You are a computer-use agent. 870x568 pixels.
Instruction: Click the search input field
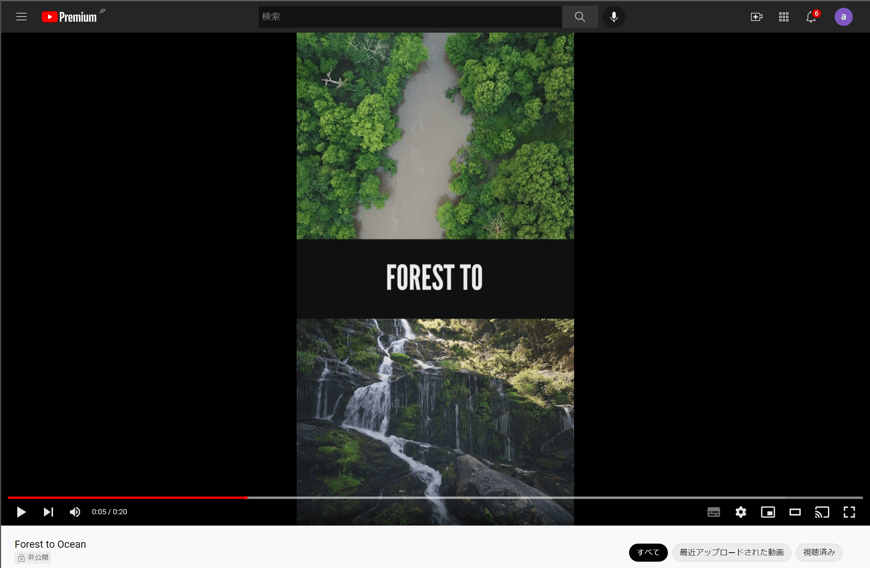(x=410, y=17)
